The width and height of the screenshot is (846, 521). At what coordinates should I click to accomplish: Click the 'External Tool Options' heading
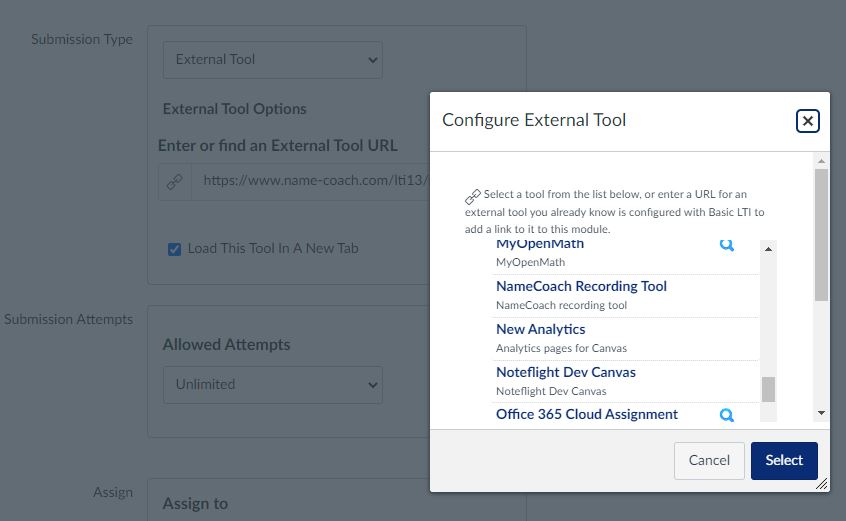tap(235, 109)
